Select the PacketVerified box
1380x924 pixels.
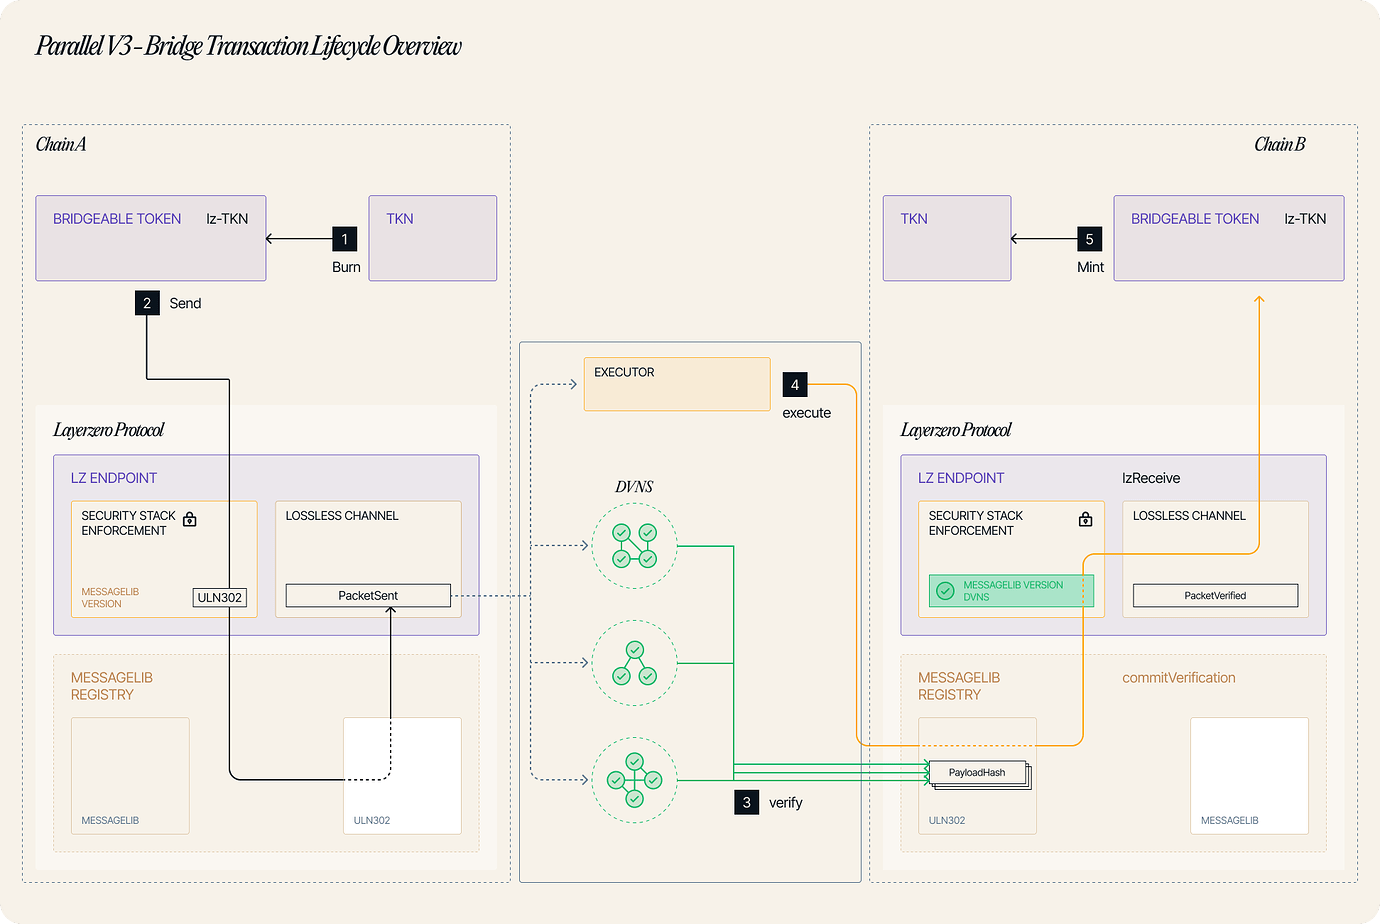1215,595
